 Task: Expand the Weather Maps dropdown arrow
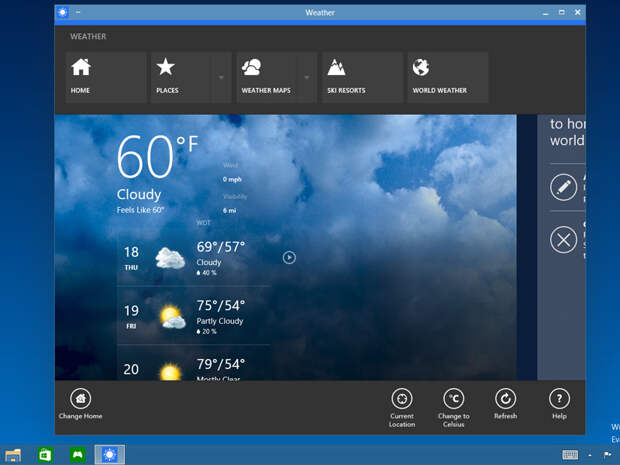tap(306, 78)
